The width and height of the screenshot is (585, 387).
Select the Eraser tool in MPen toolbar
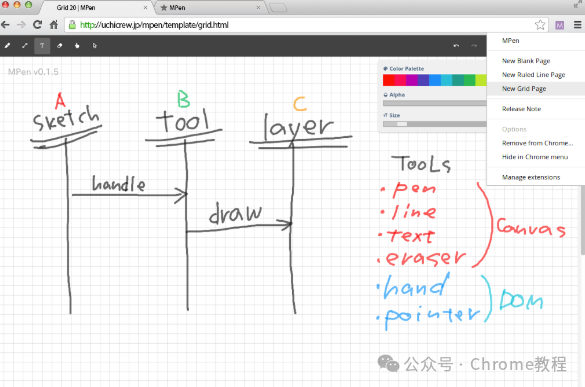59,46
